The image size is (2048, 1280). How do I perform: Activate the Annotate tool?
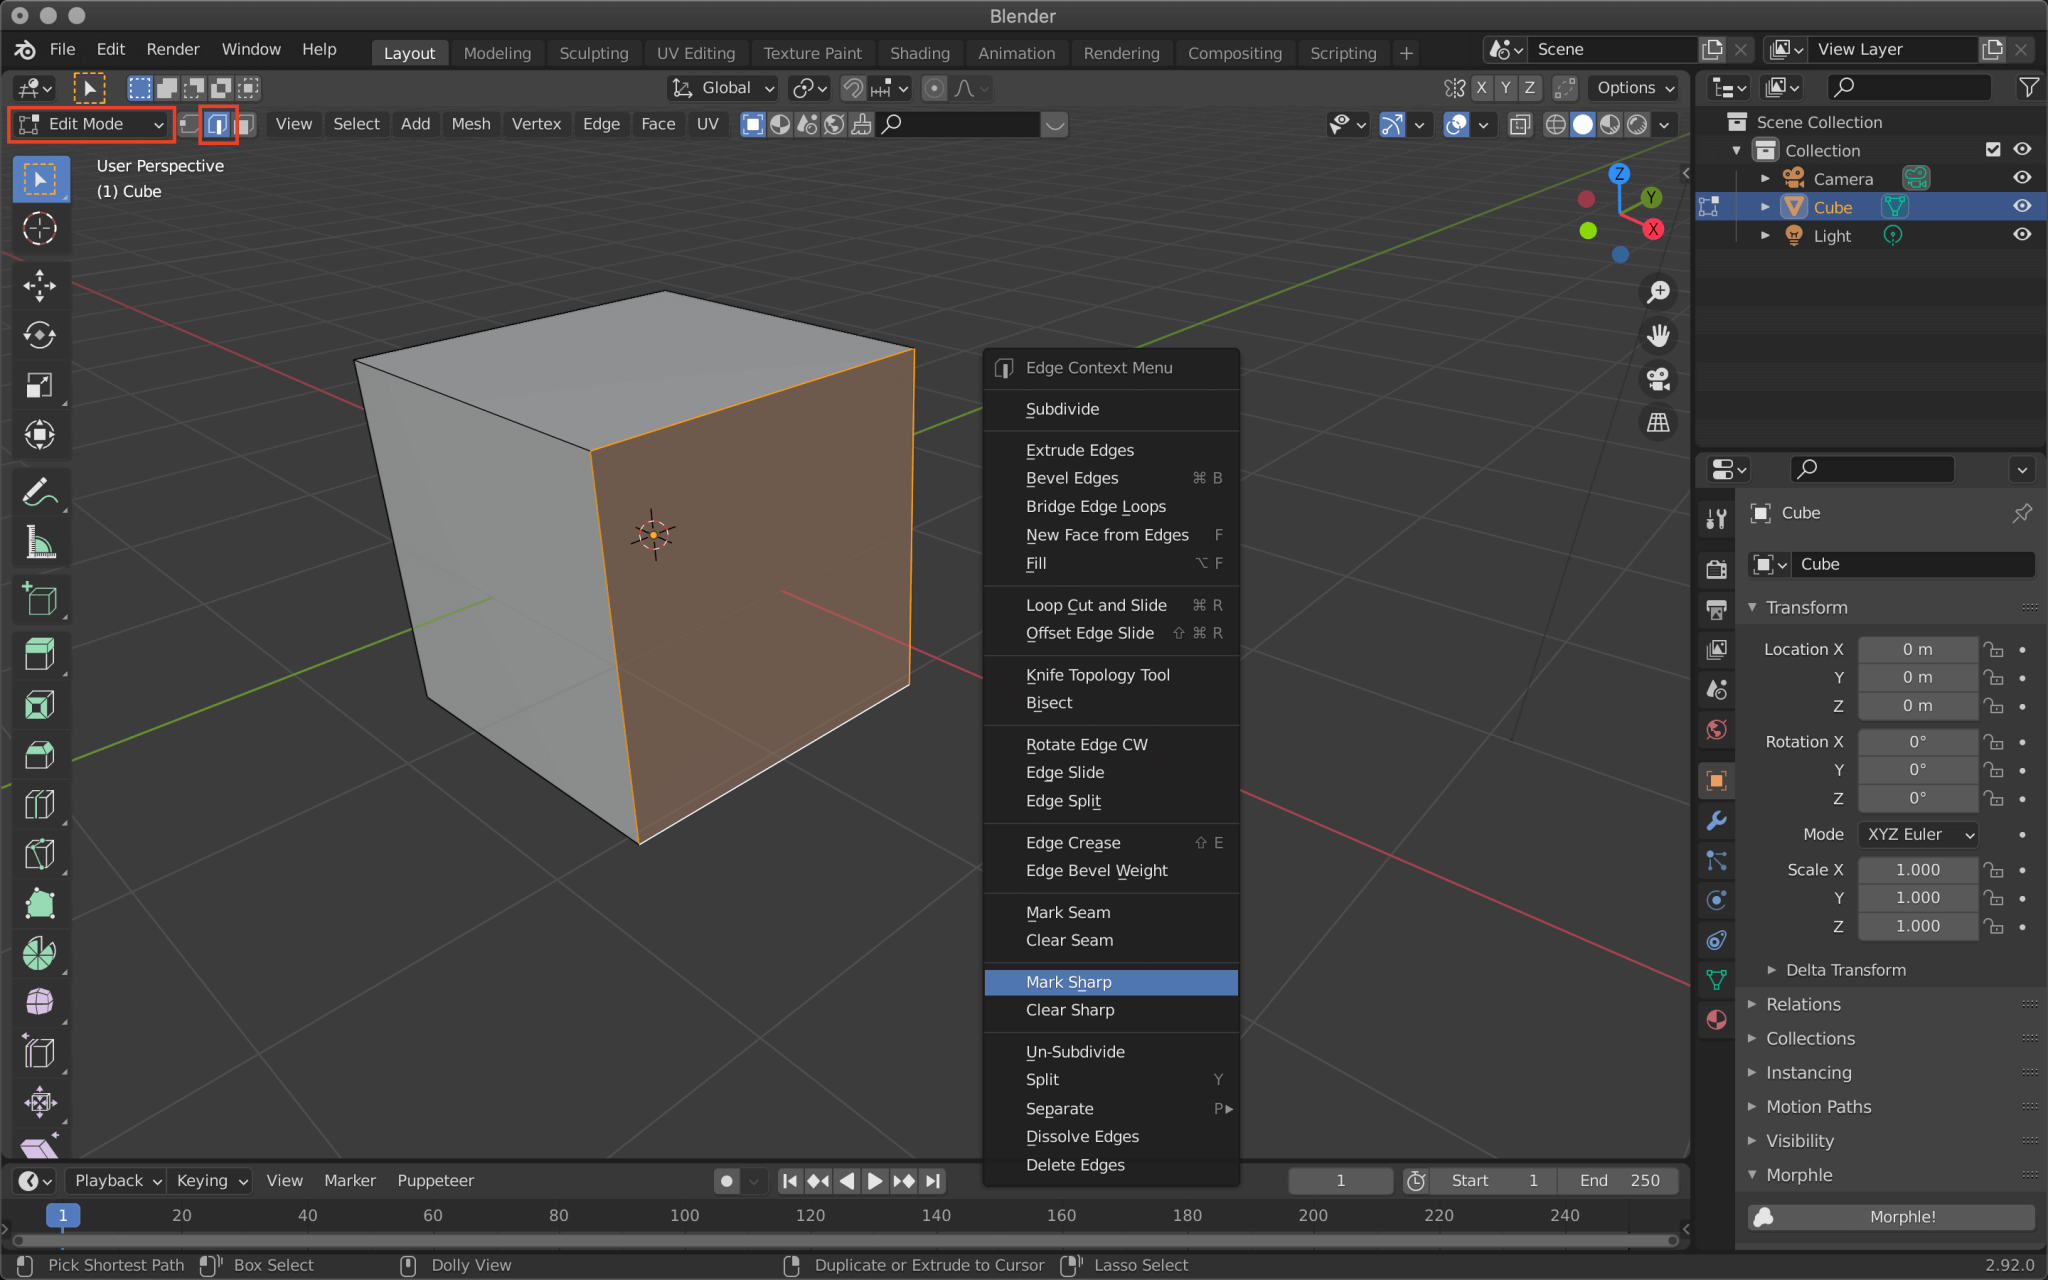[40, 491]
